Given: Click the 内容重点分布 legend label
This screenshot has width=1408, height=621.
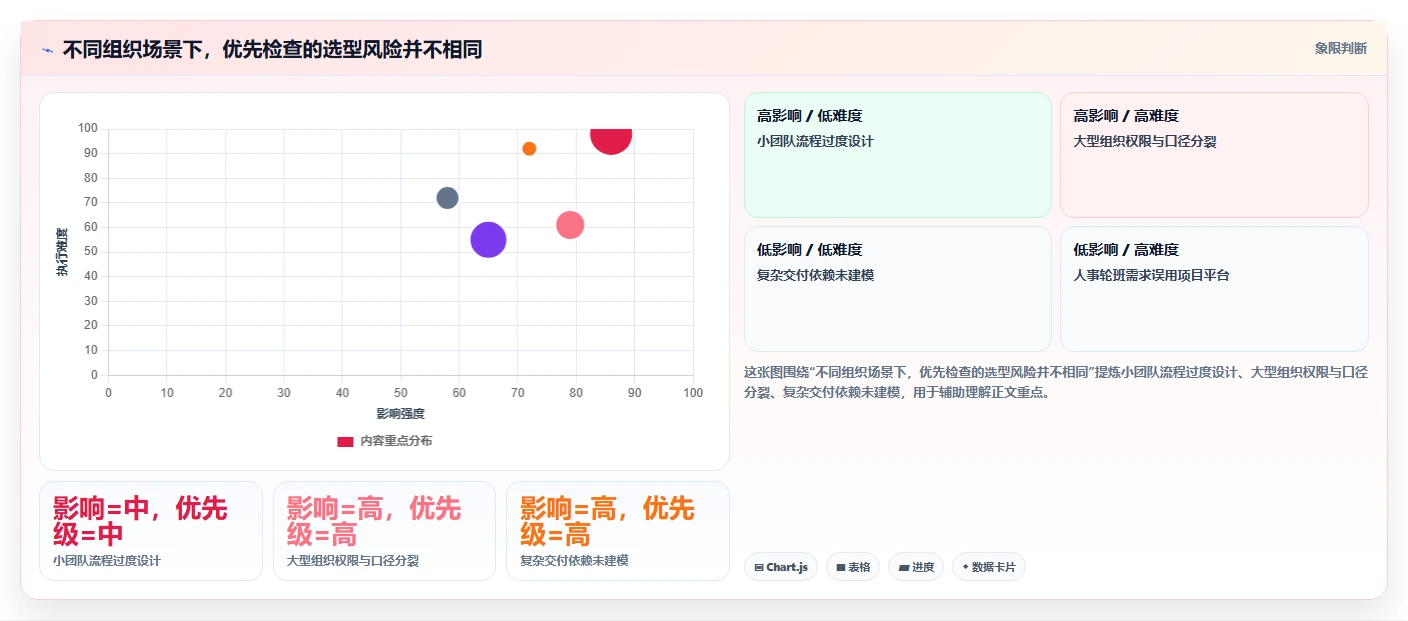Looking at the screenshot, I should [396, 441].
